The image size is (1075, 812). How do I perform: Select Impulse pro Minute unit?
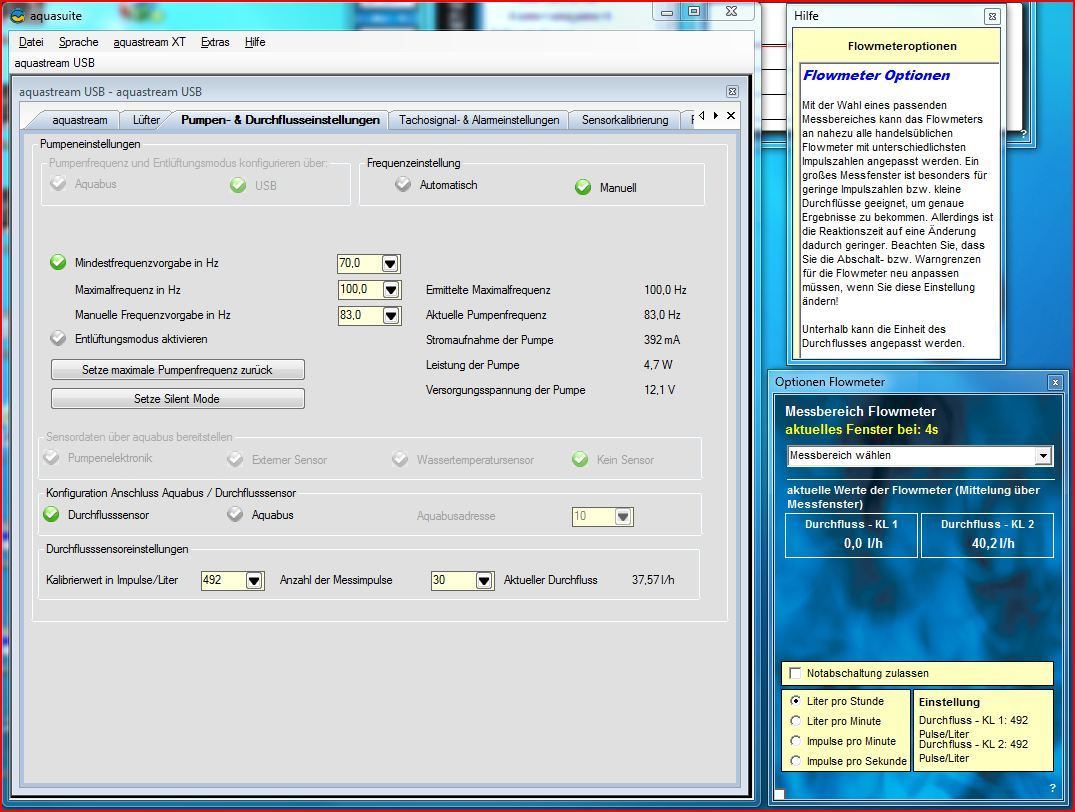[795, 741]
